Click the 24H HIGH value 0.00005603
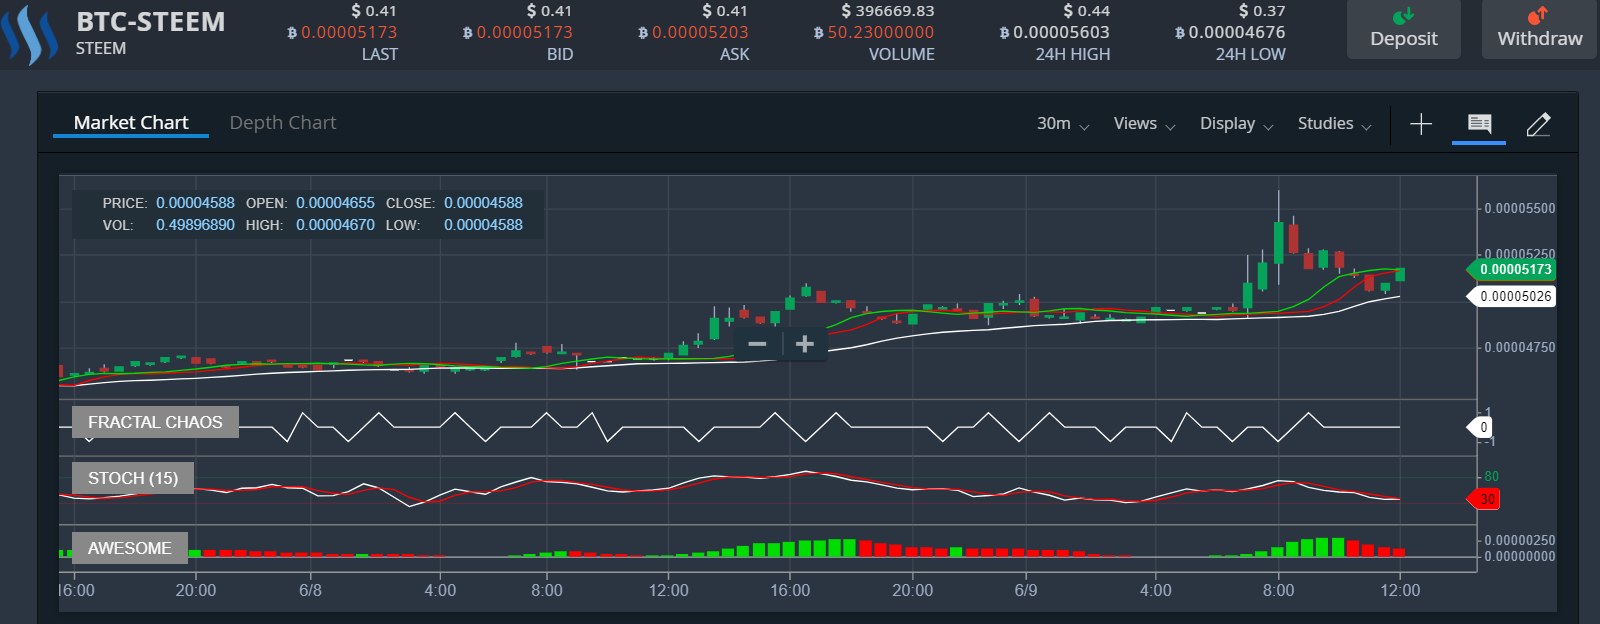1600x624 pixels. (x=1055, y=32)
